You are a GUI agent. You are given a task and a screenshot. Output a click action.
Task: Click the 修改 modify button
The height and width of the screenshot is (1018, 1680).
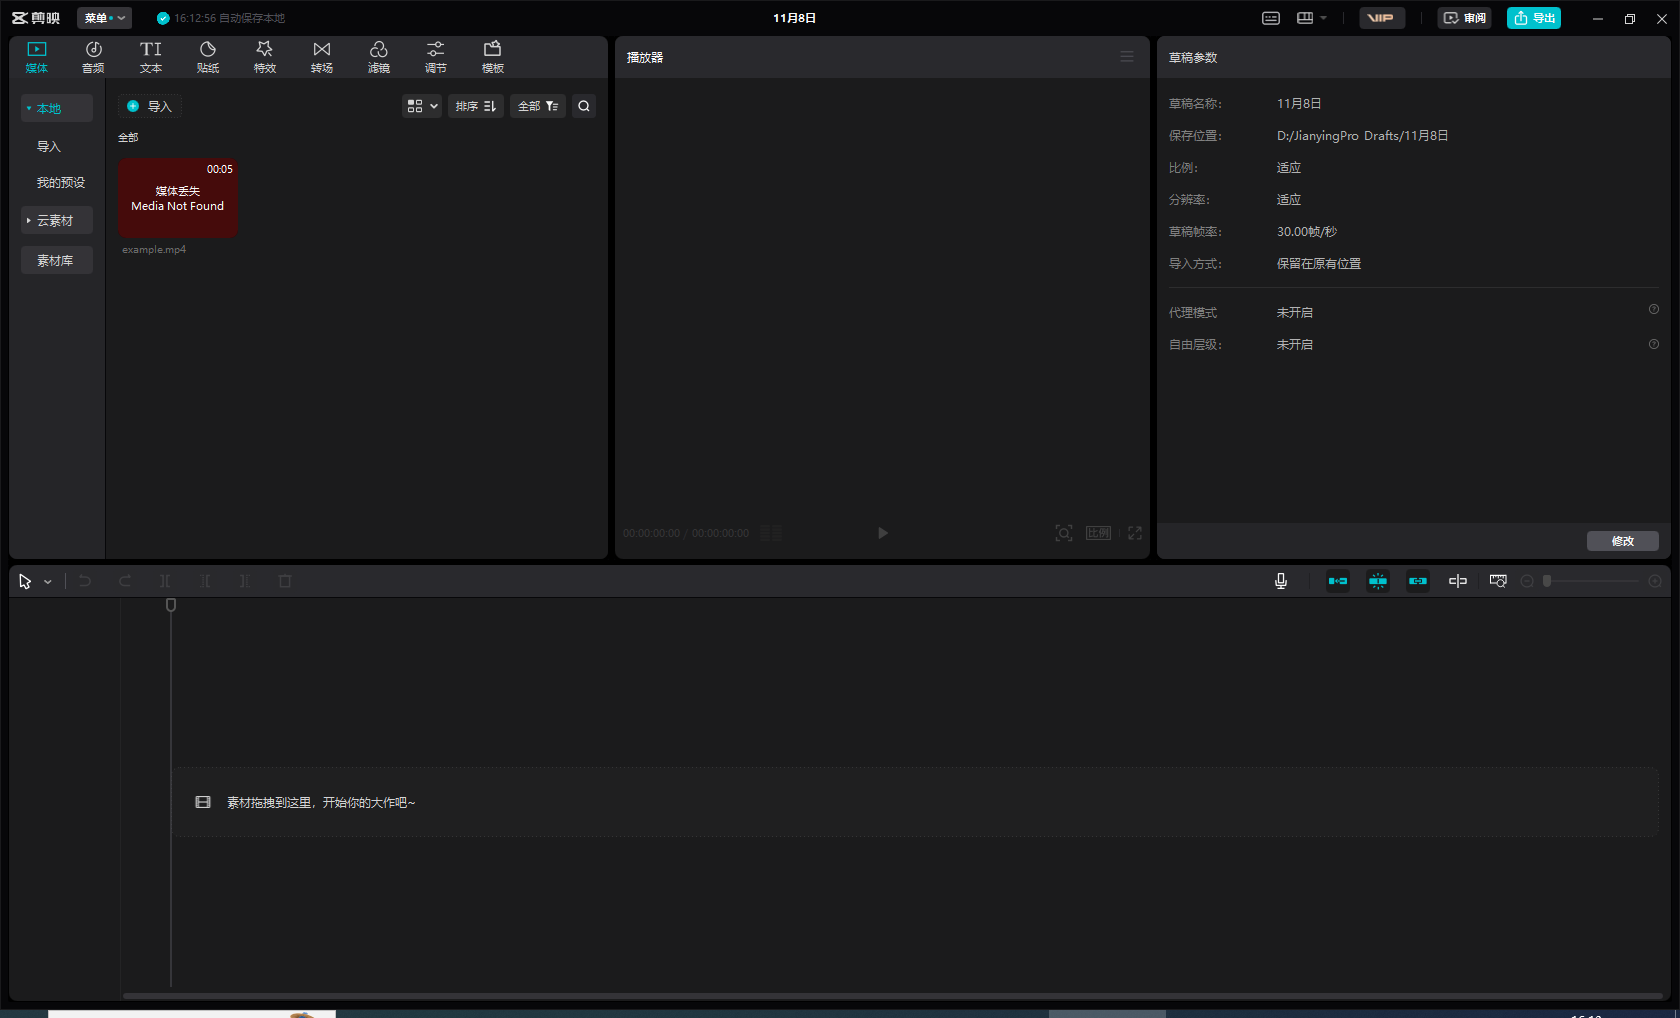1623,541
